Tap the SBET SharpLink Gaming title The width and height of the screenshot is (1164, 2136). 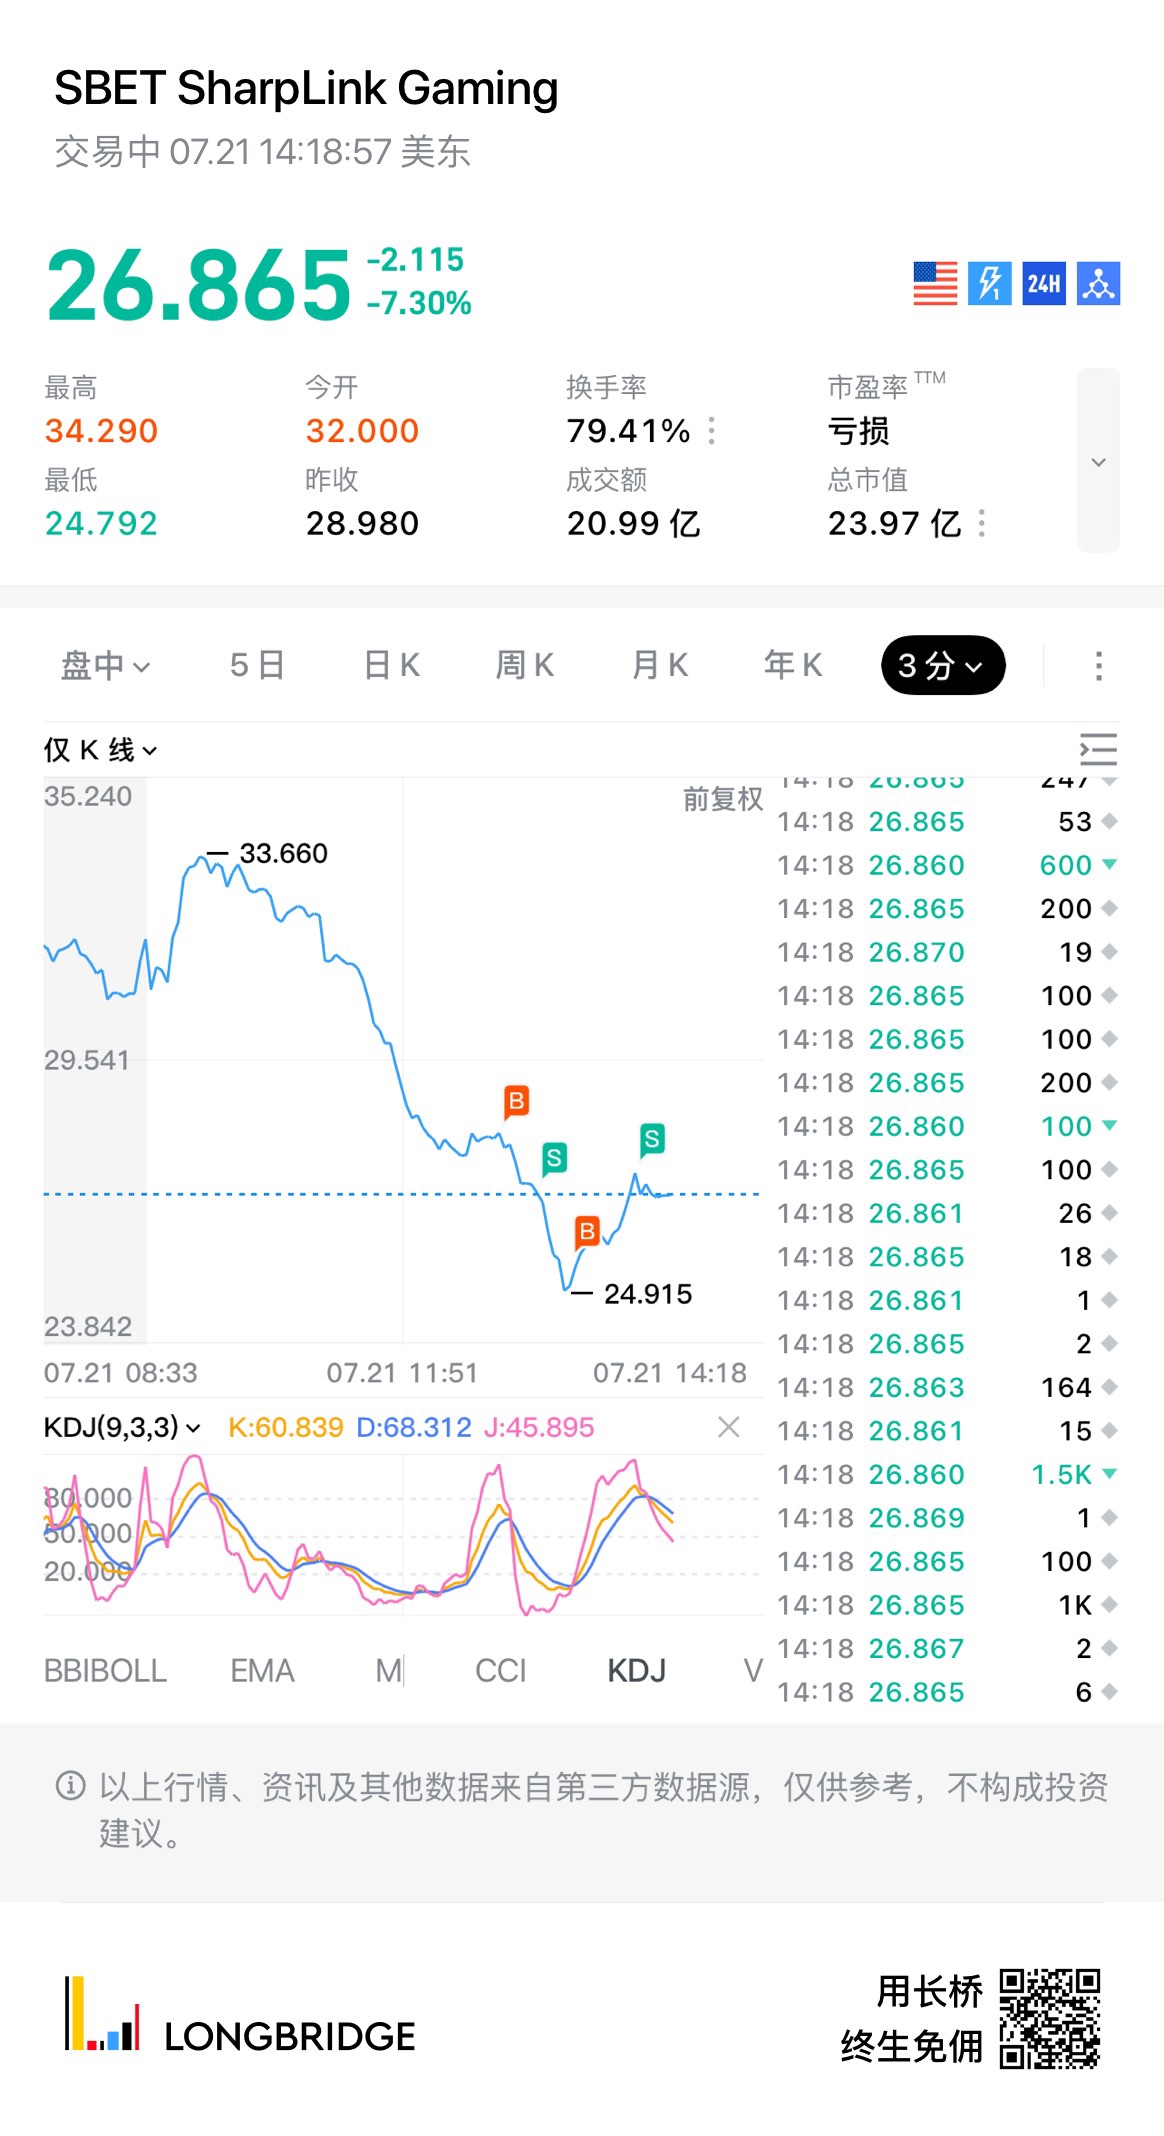[306, 88]
